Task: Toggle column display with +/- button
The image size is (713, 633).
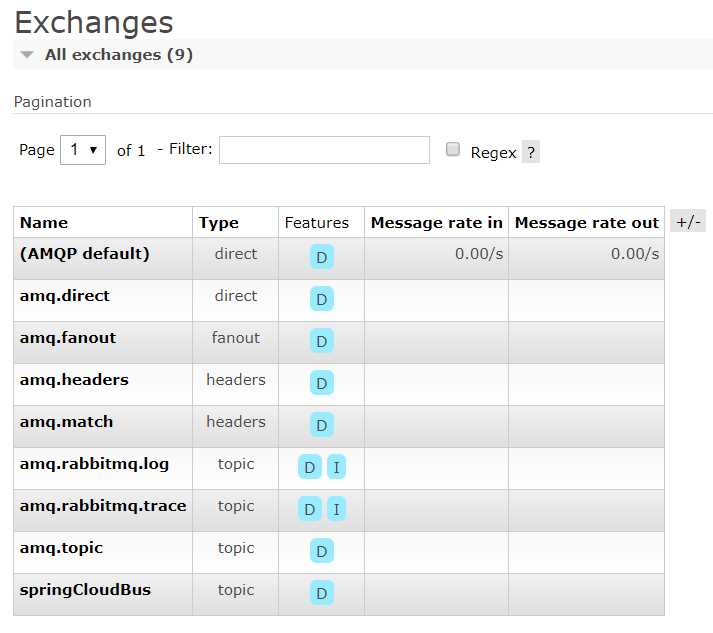Action: pyautogui.click(x=688, y=222)
